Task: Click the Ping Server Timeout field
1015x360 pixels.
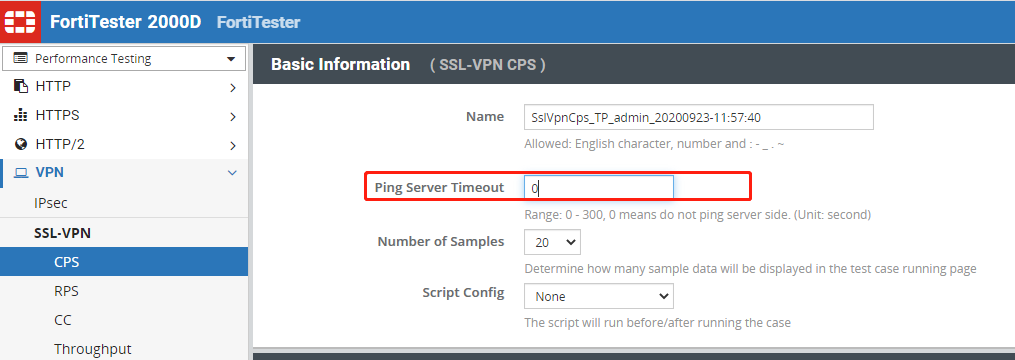Action: click(599, 188)
